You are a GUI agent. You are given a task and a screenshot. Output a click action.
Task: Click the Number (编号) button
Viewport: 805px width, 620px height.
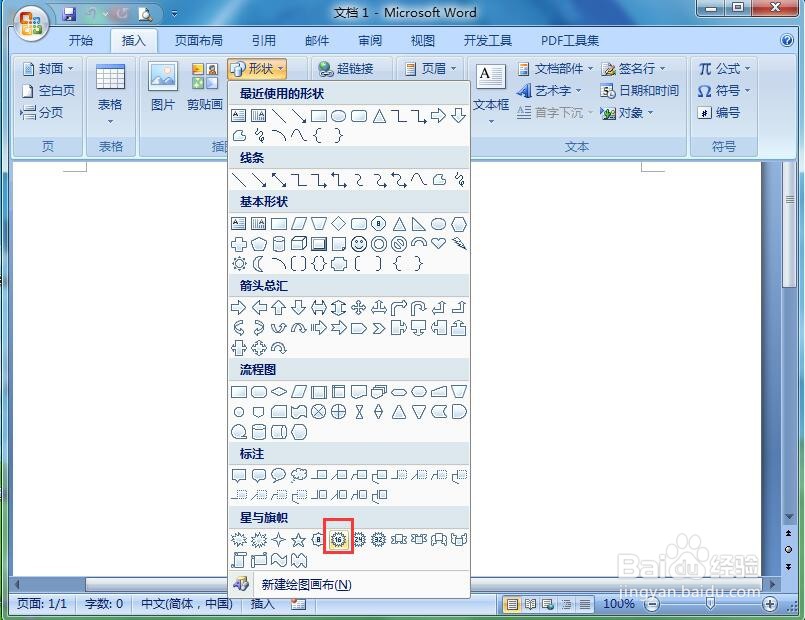click(x=719, y=112)
